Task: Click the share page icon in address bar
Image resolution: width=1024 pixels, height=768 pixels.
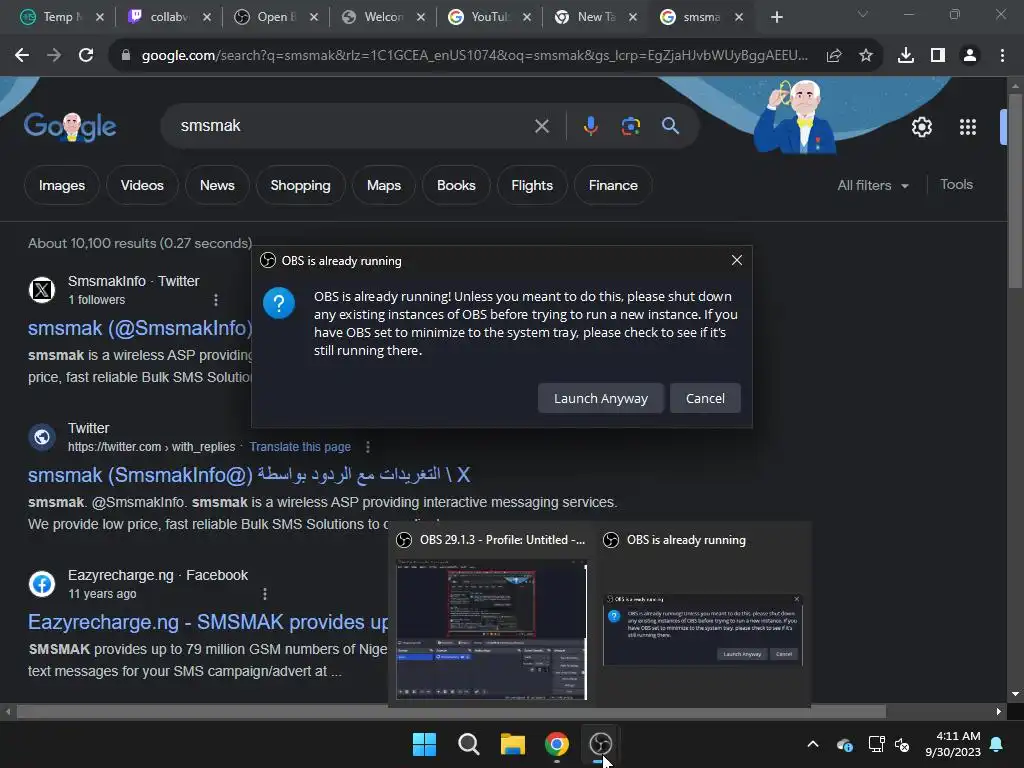Action: 834,56
